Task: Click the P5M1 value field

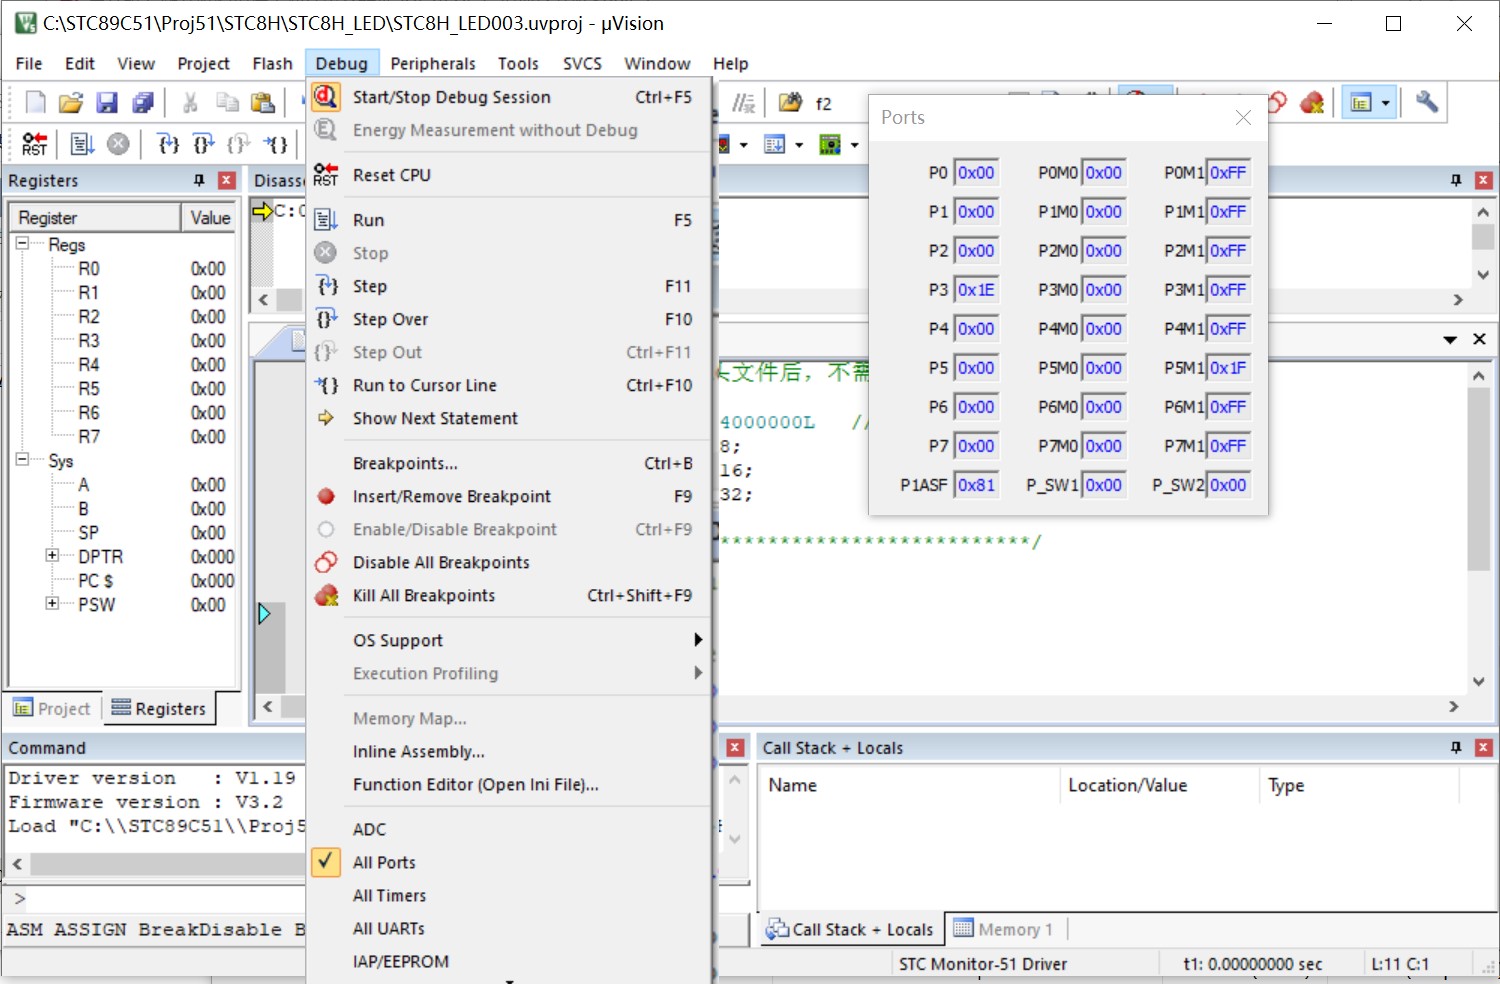Action: click(1228, 368)
